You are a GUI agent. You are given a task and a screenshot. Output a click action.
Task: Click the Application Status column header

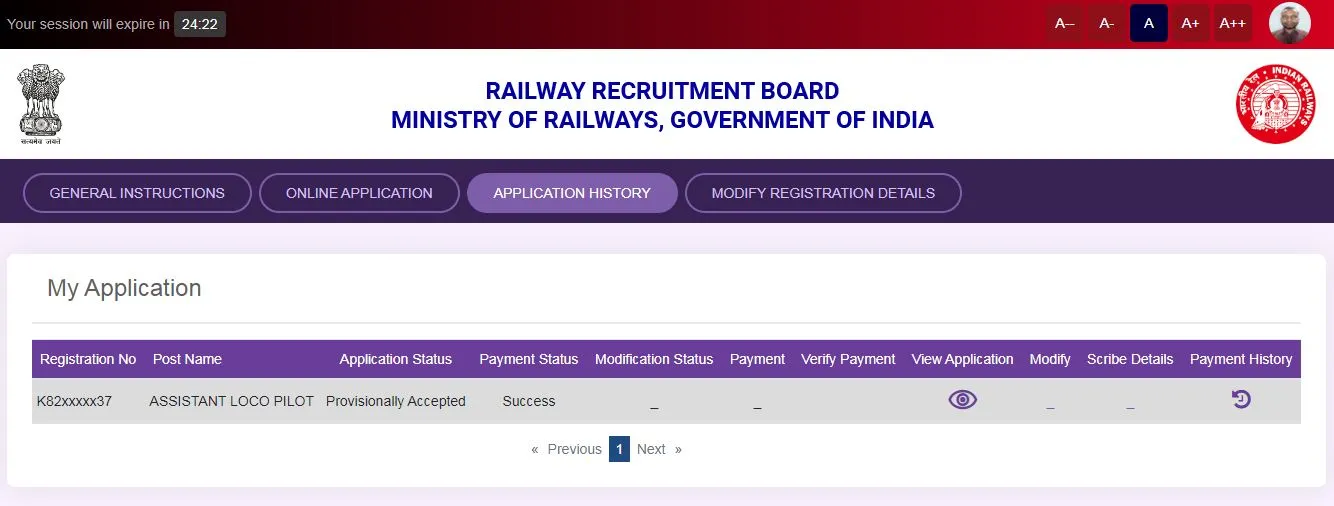point(396,359)
